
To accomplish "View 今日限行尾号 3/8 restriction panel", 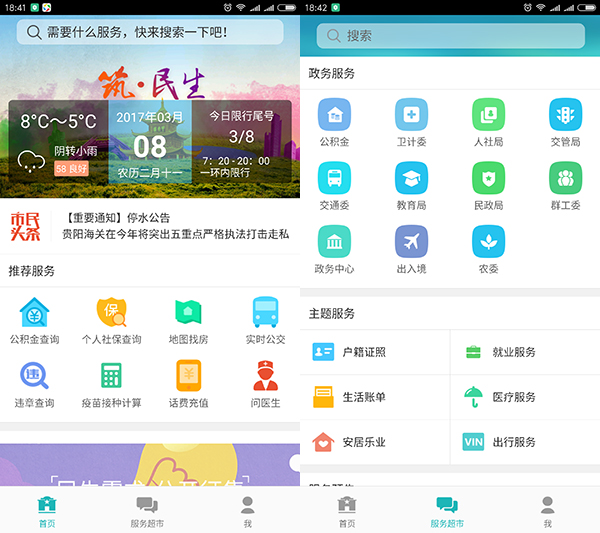I will (241, 142).
